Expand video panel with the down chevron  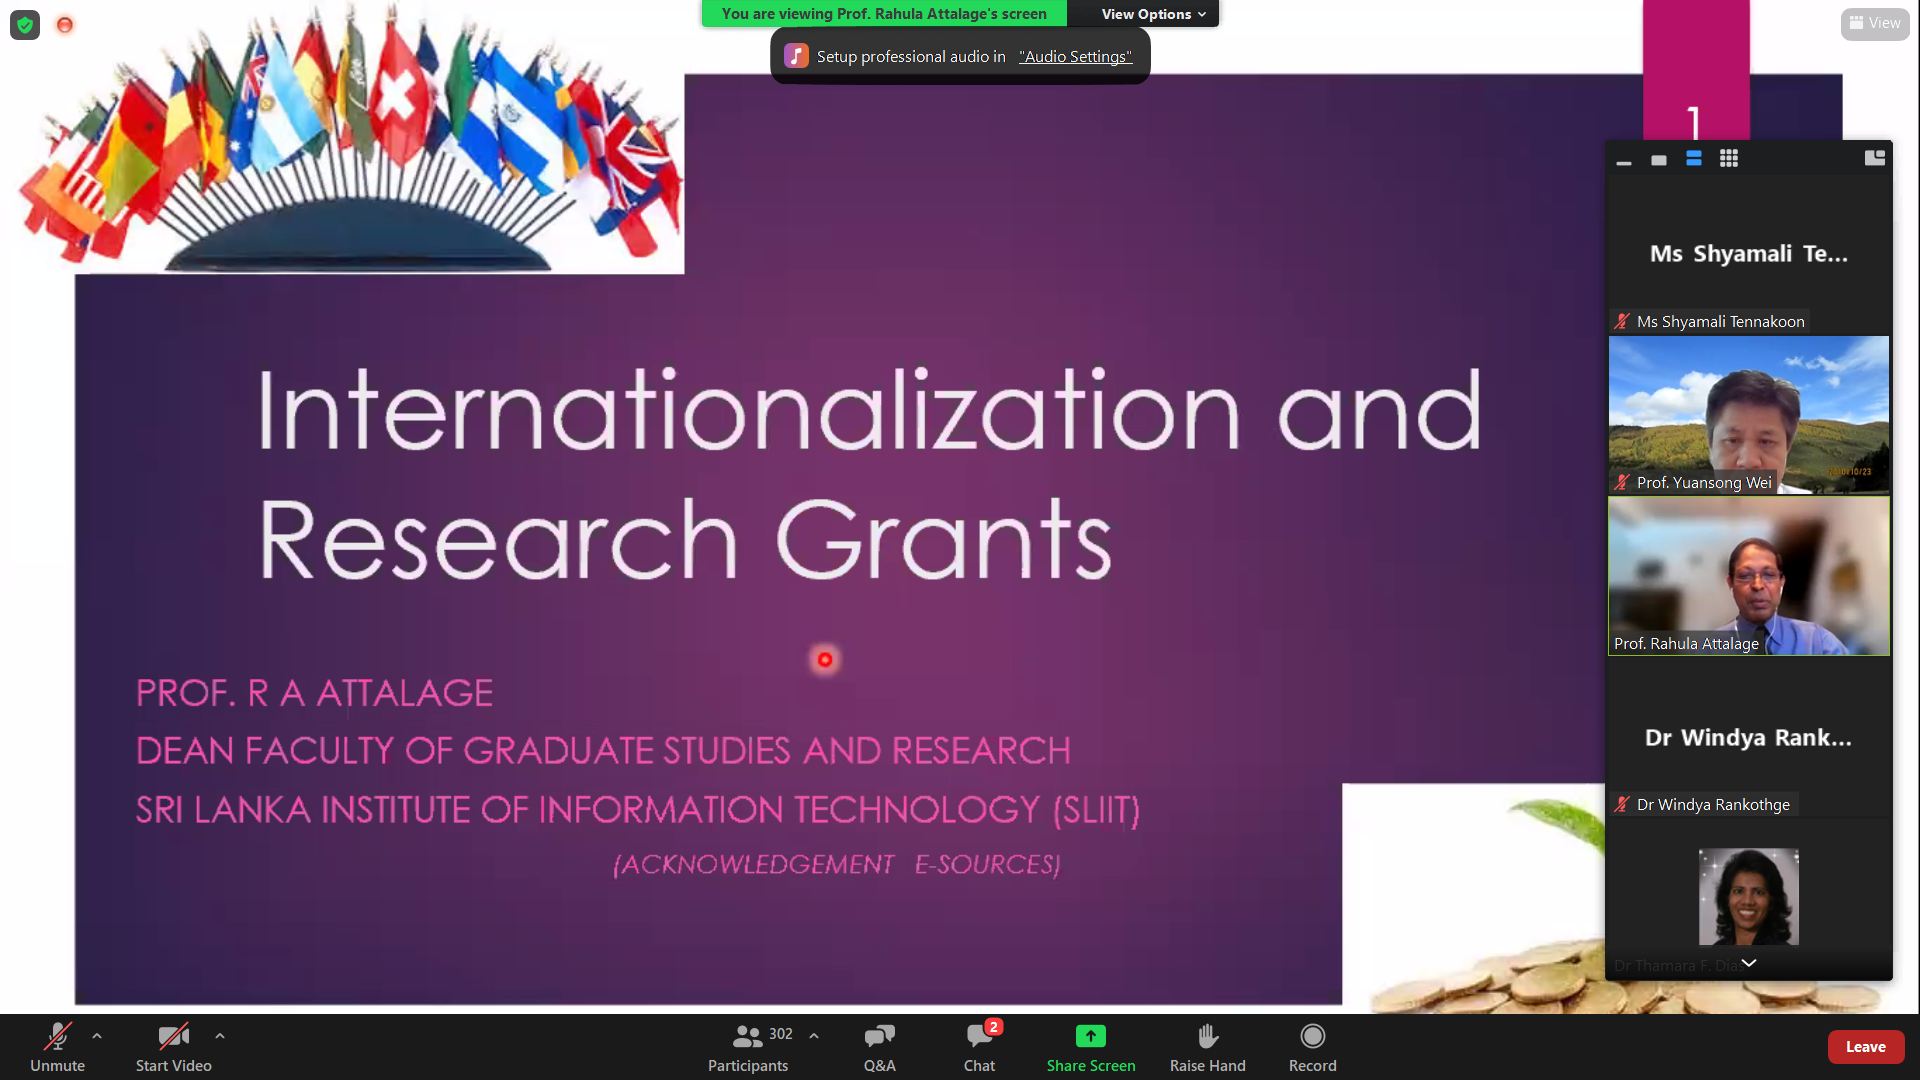click(1748, 963)
